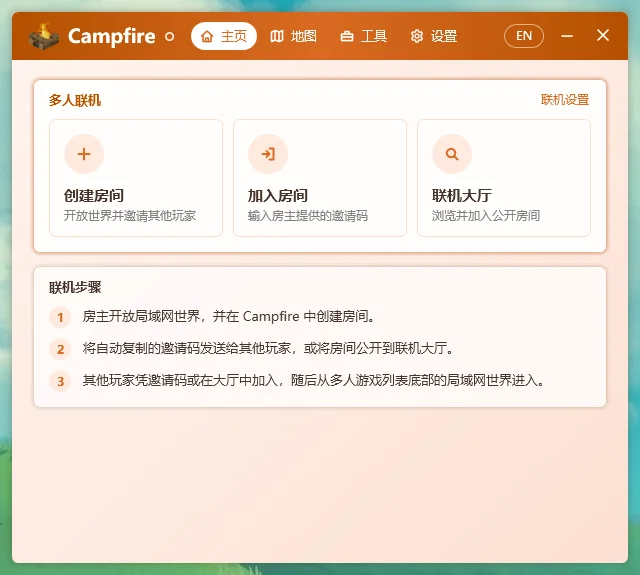Click the status circle next to Campfire
640x575 pixels.
coord(170,37)
